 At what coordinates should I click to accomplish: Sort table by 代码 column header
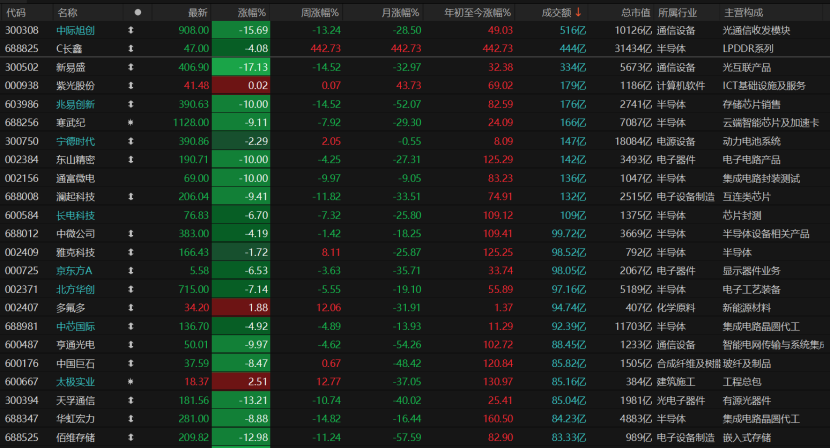15,12
